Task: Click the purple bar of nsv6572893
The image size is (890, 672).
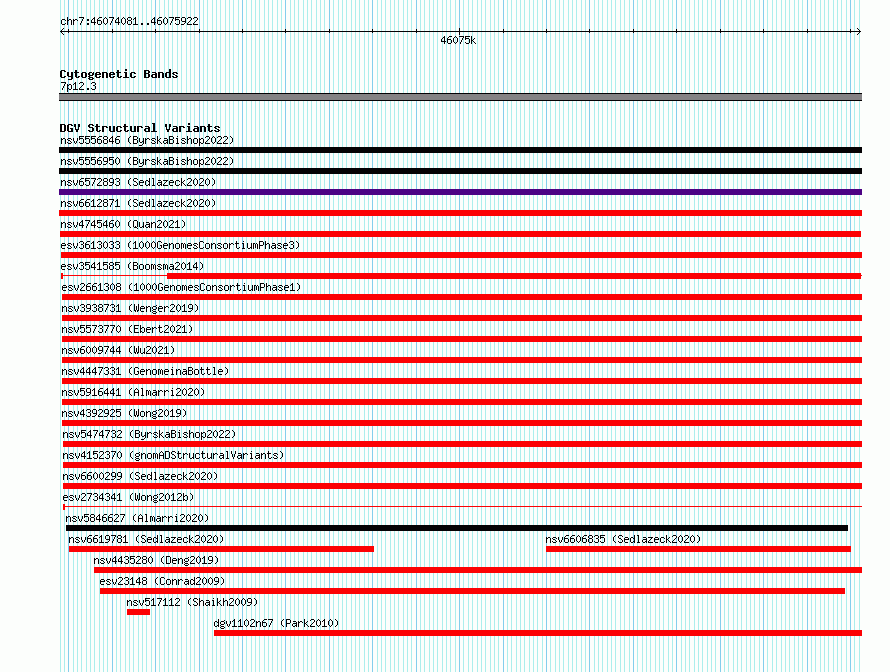Action: coord(460,192)
